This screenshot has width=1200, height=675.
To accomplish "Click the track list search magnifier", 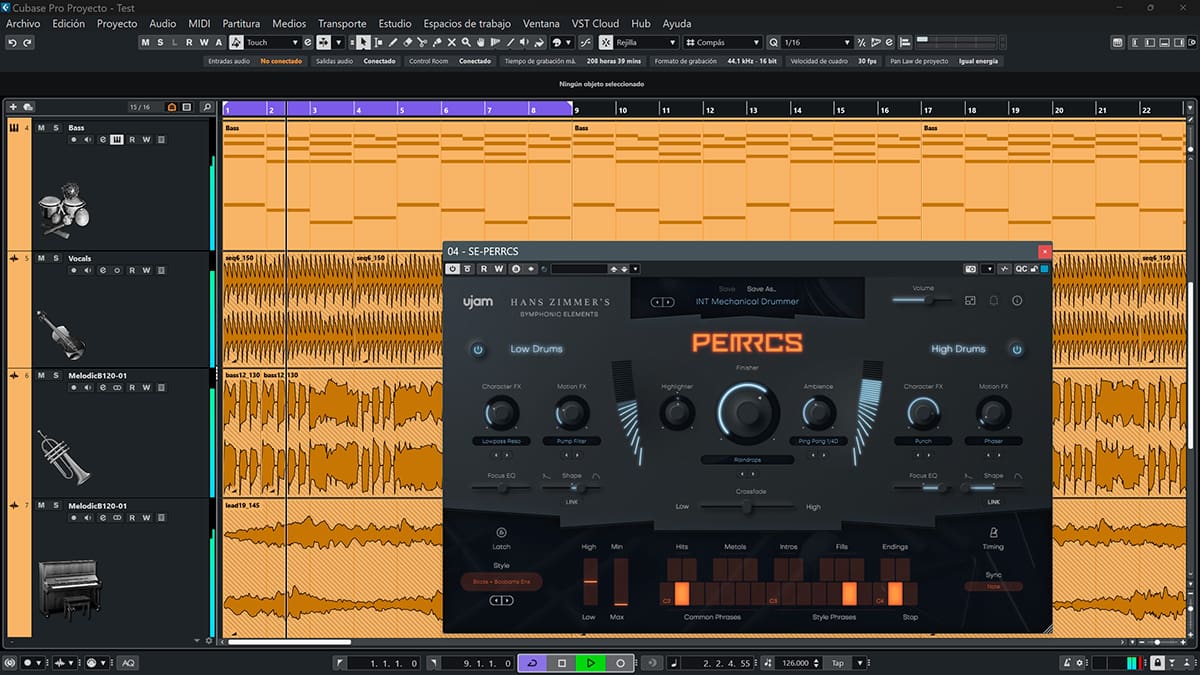I will click(206, 107).
